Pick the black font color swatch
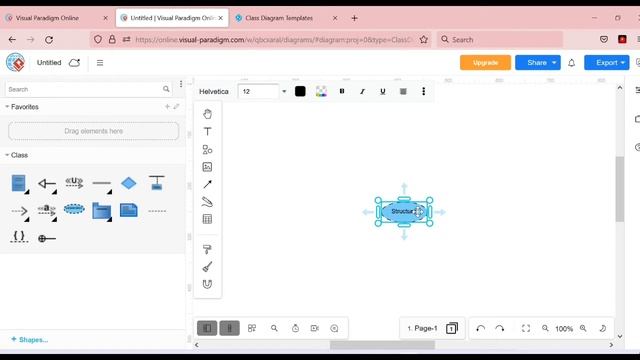Viewport: 640px width, 360px height. 300,91
